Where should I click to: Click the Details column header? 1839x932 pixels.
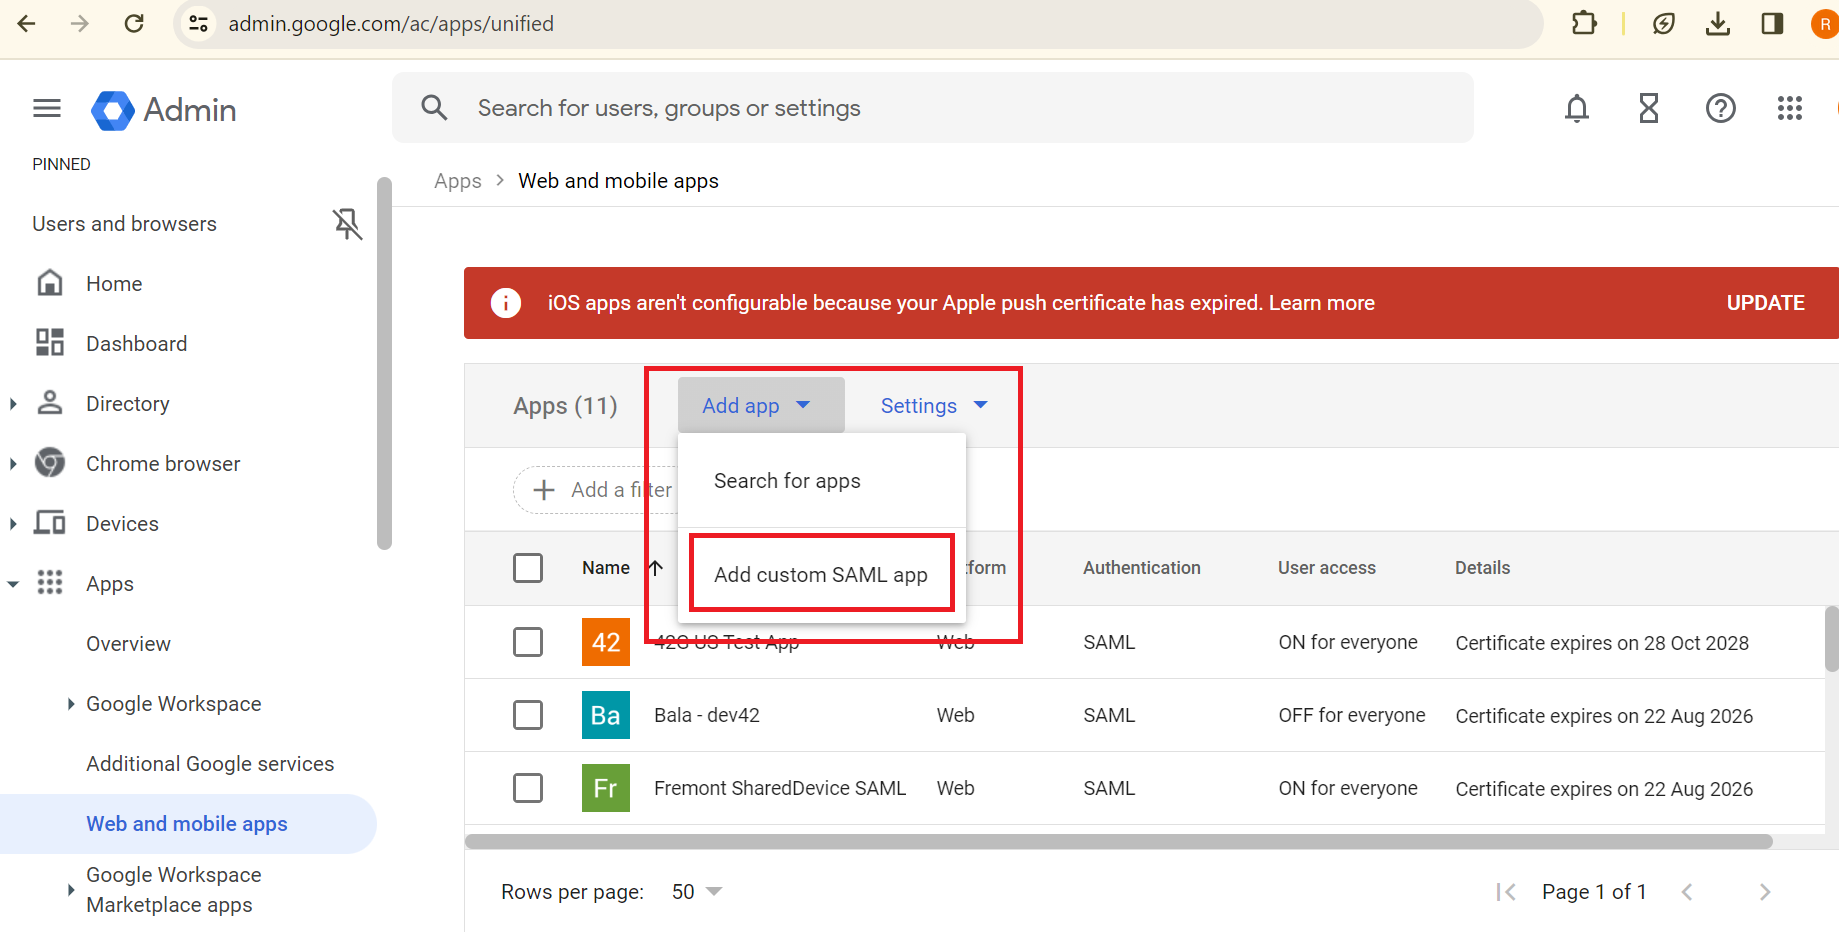tap(1482, 568)
